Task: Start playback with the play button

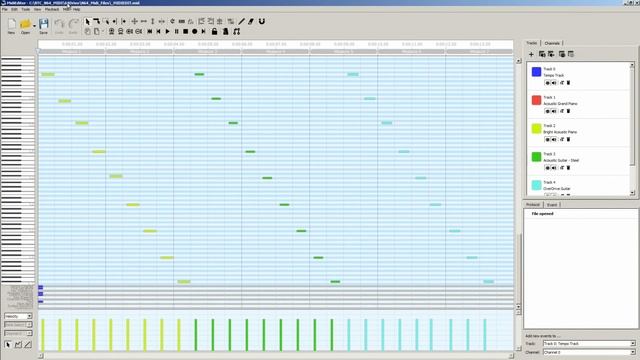Action: (x=168, y=31)
